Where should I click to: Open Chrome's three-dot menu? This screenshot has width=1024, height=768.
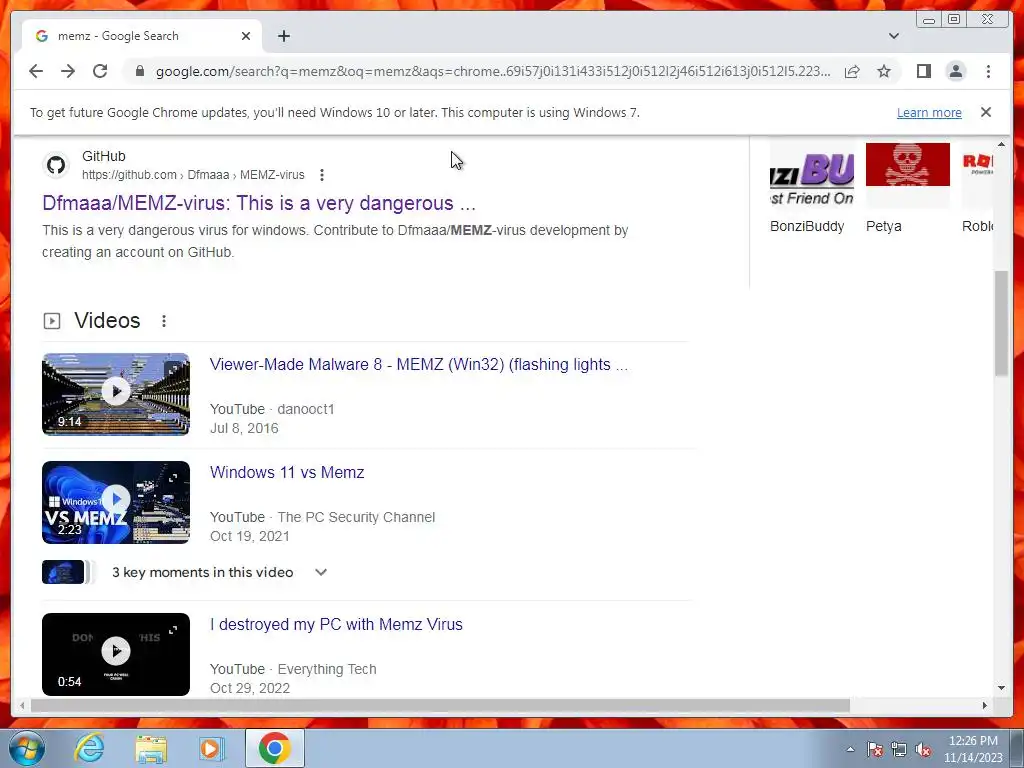coord(988,71)
